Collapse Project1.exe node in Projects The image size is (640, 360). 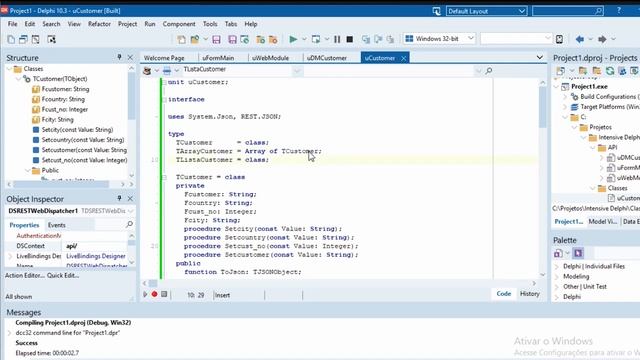(x=557, y=87)
